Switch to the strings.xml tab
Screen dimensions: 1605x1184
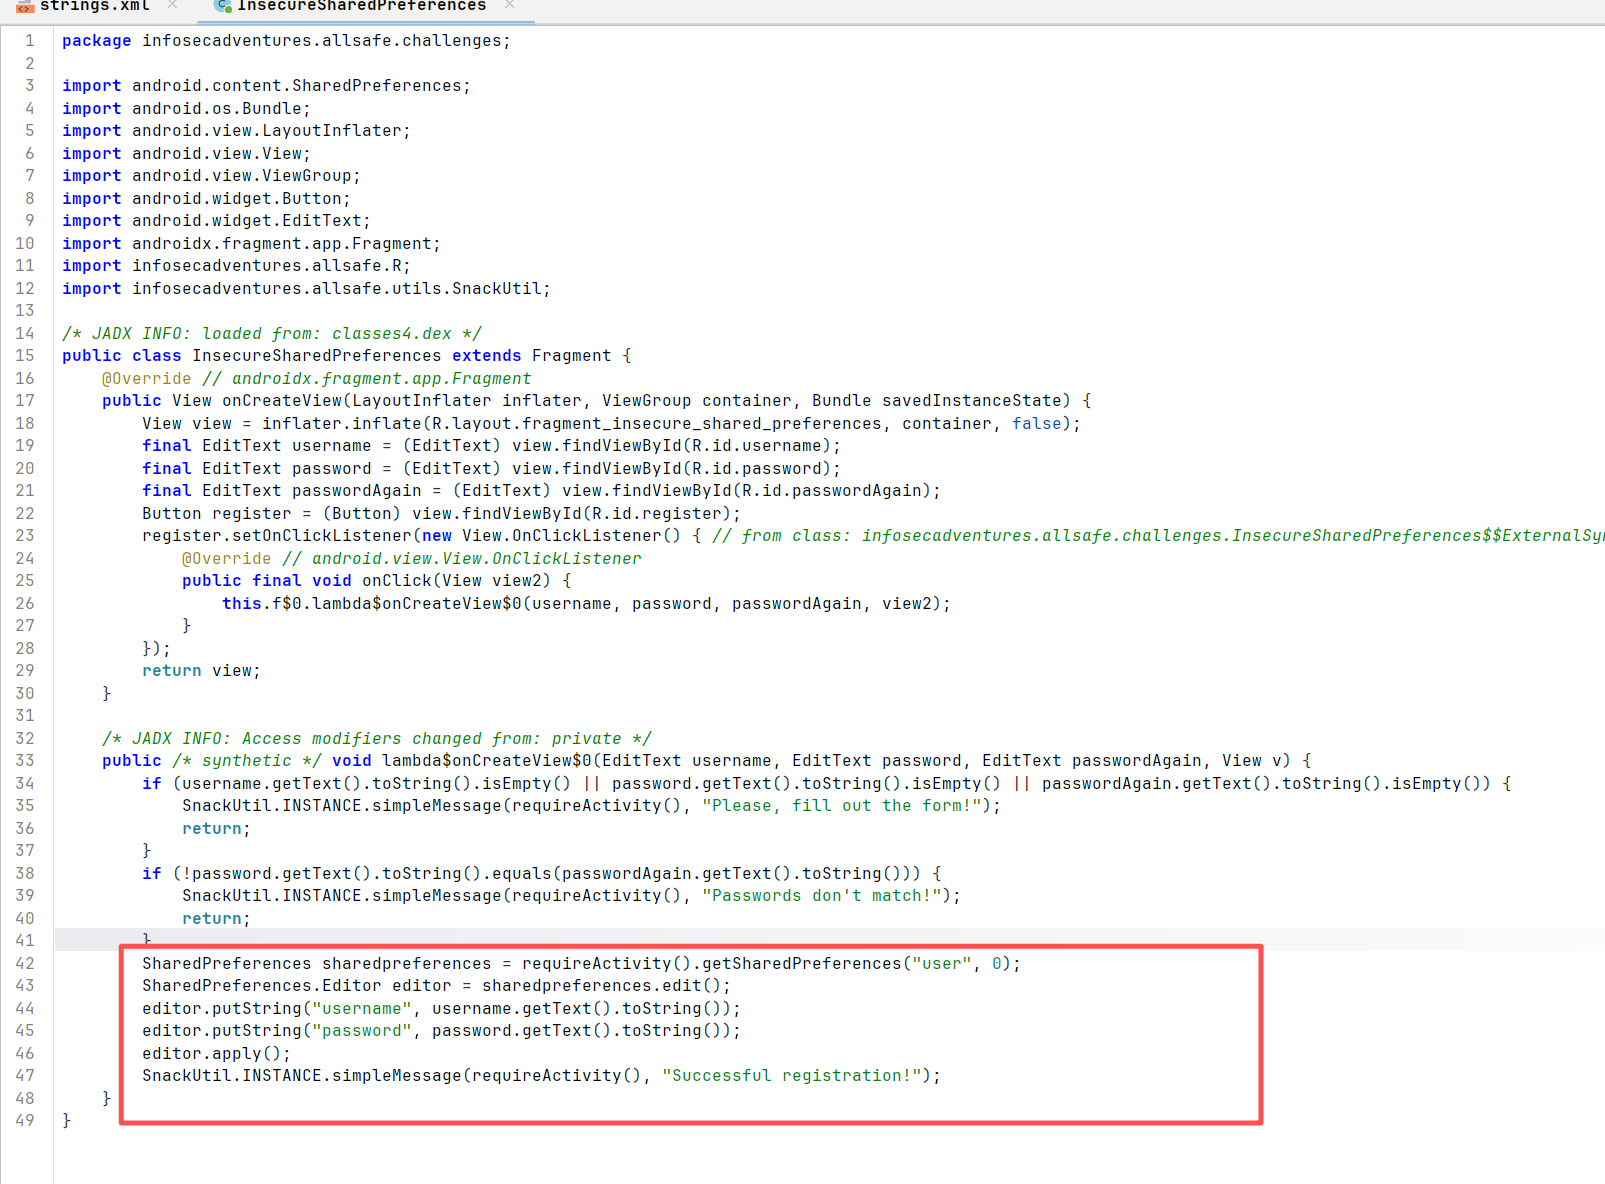[94, 6]
